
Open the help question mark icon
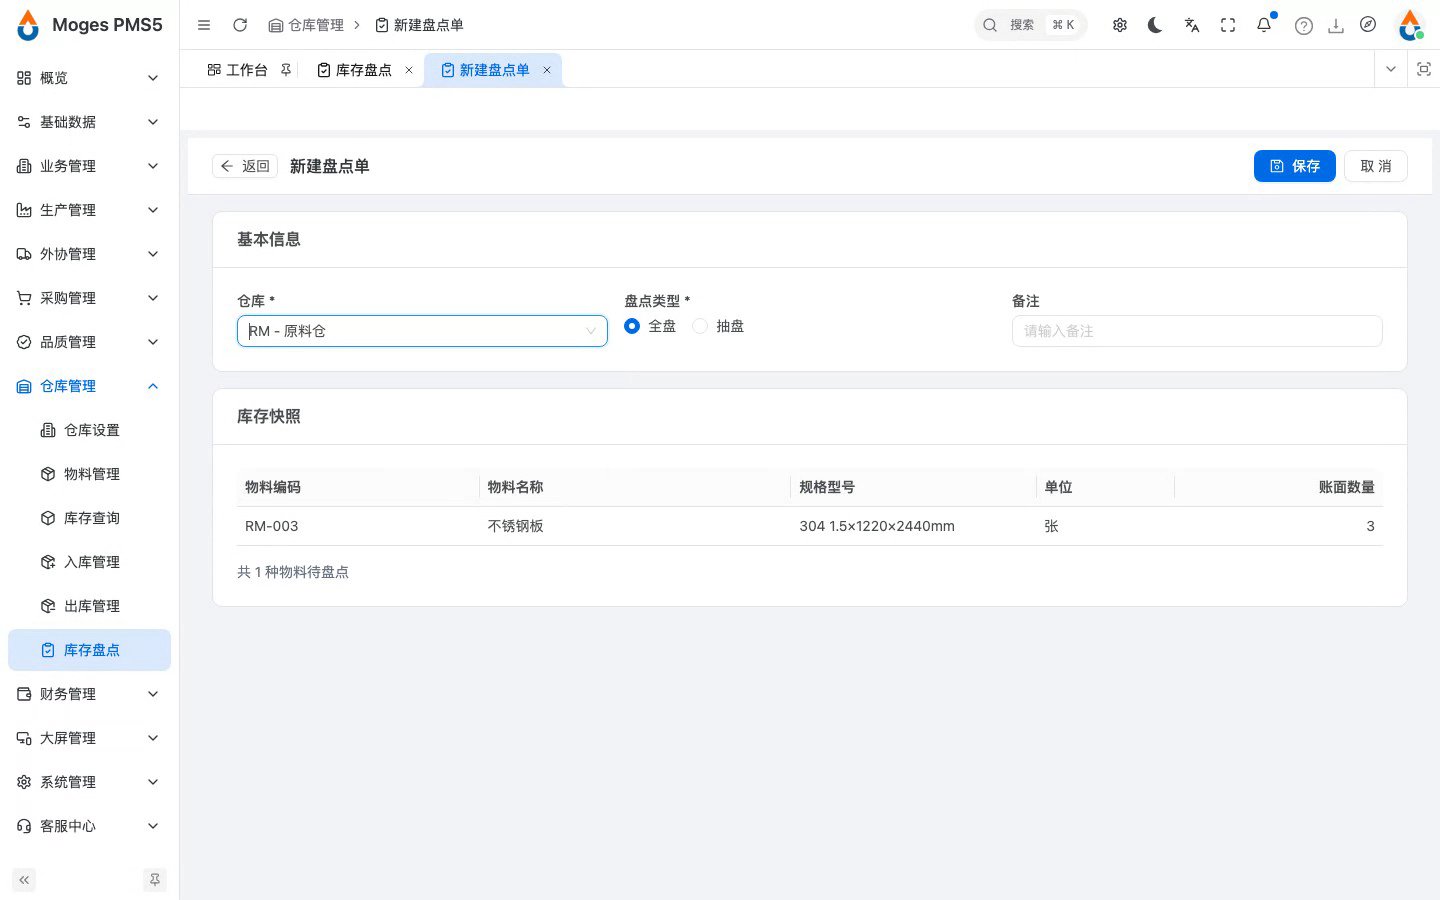coord(1303,26)
